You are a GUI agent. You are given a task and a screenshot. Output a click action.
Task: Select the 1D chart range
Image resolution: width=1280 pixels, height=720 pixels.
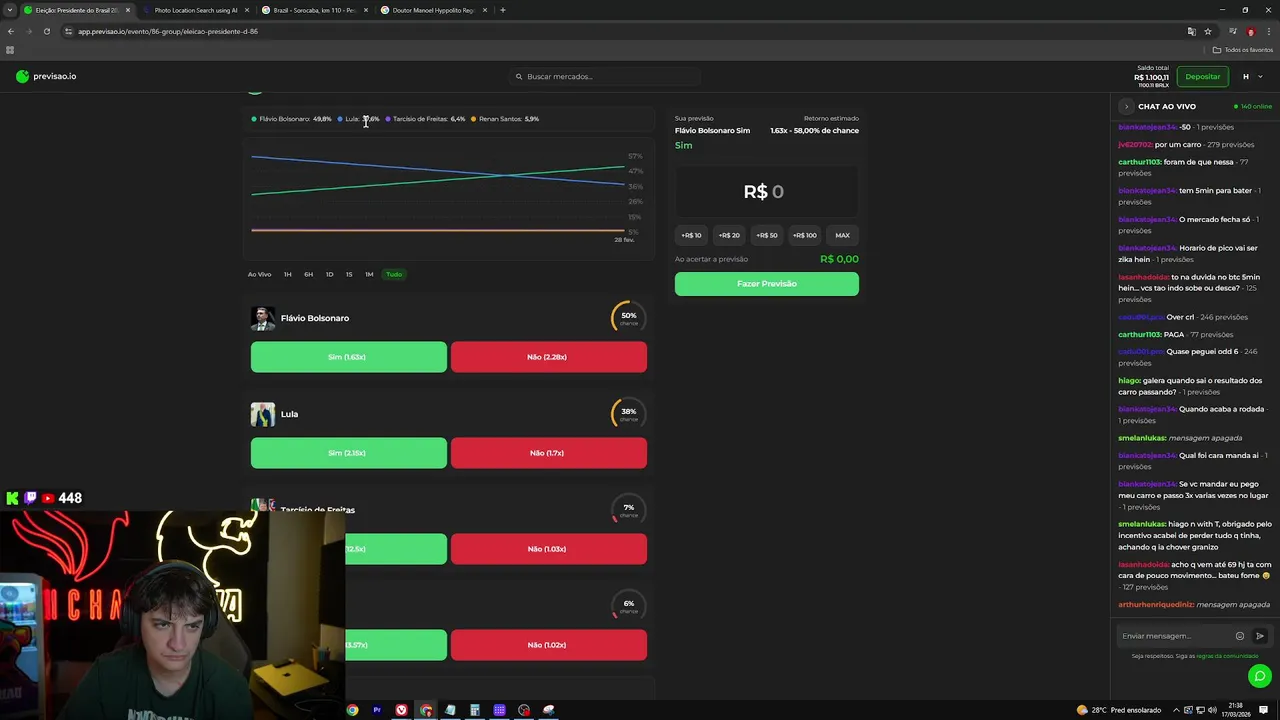click(329, 274)
